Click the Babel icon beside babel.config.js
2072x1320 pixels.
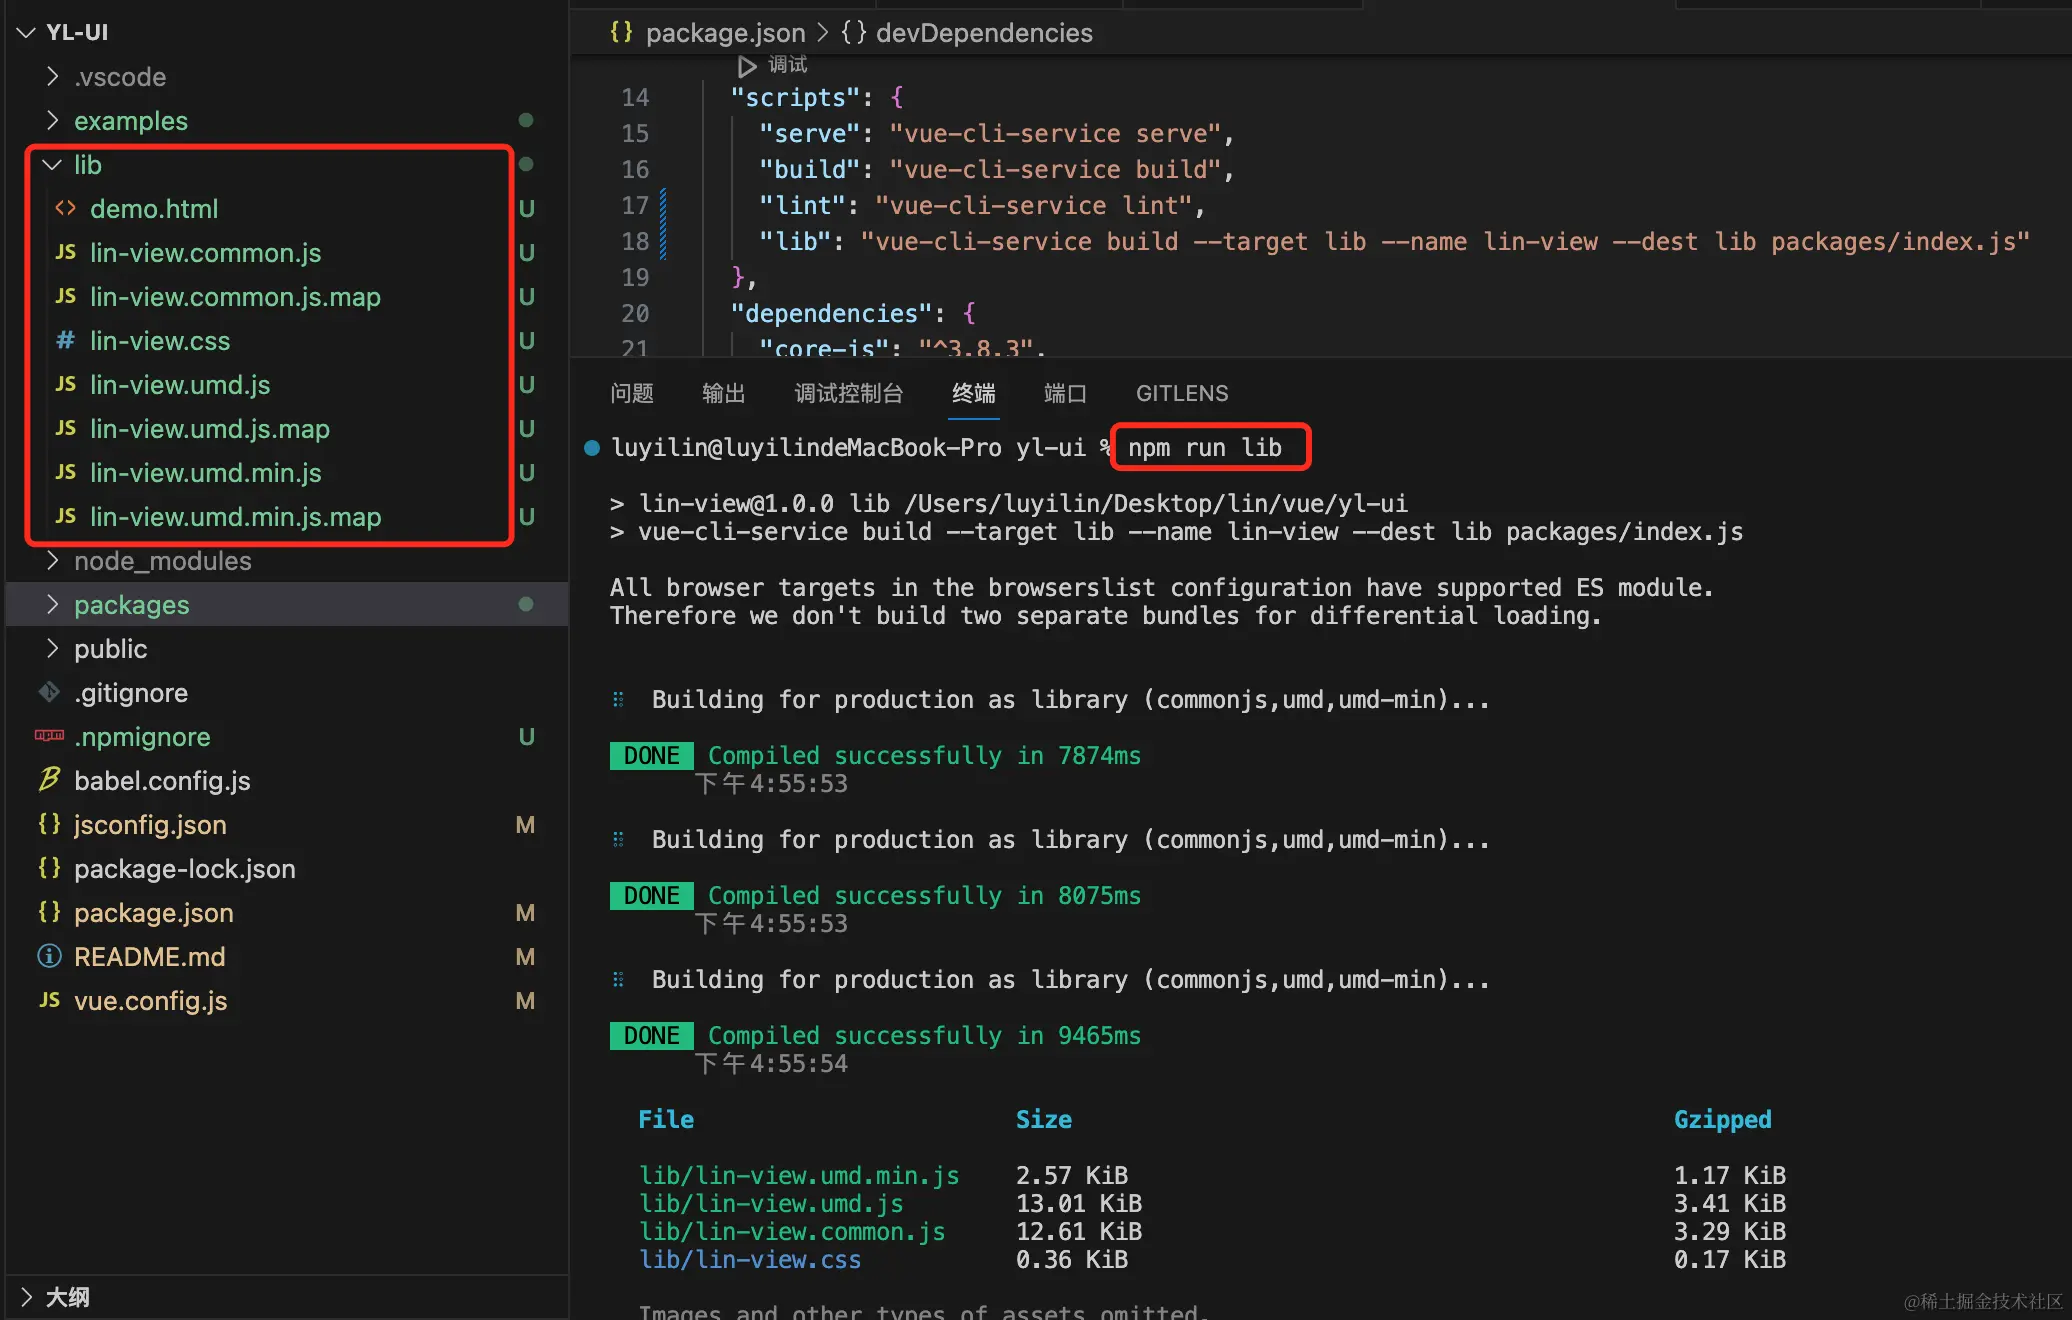click(x=49, y=780)
